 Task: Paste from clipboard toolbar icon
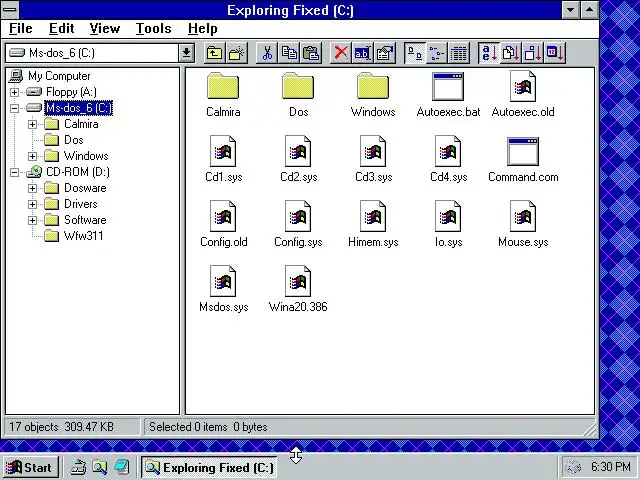[x=311, y=53]
